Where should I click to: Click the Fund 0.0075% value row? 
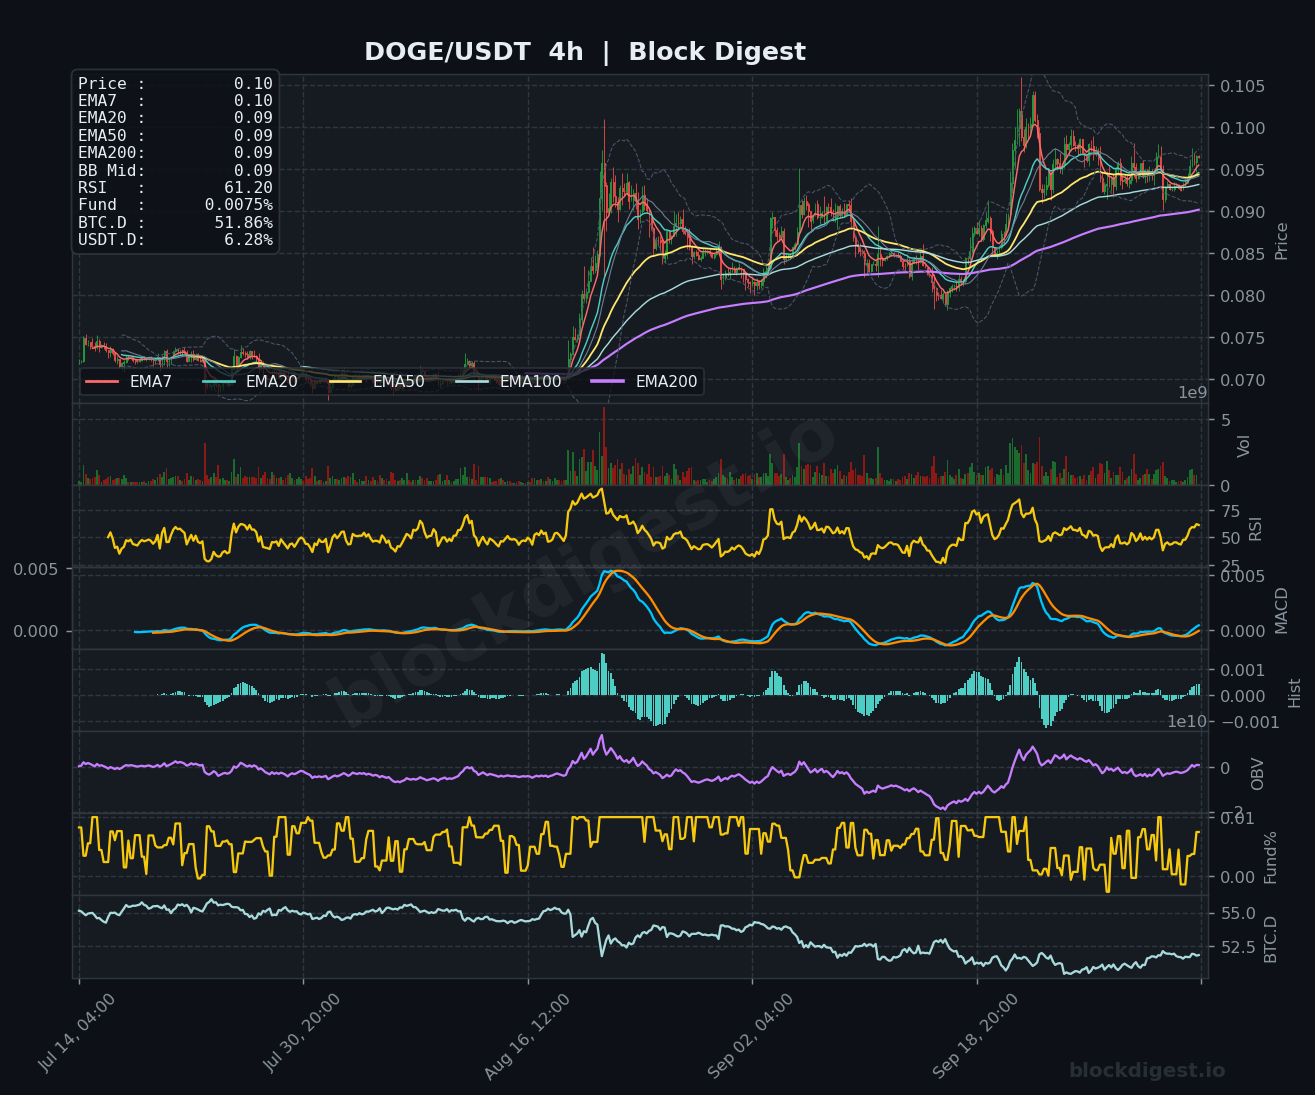click(175, 205)
